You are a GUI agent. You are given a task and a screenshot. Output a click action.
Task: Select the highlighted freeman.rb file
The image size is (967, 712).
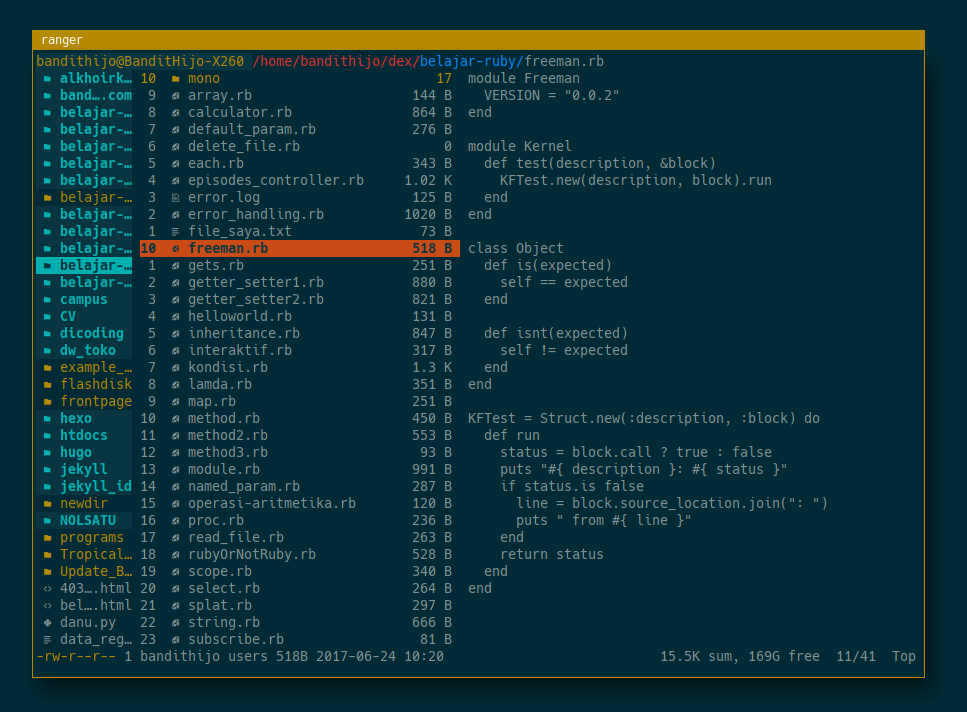click(228, 248)
